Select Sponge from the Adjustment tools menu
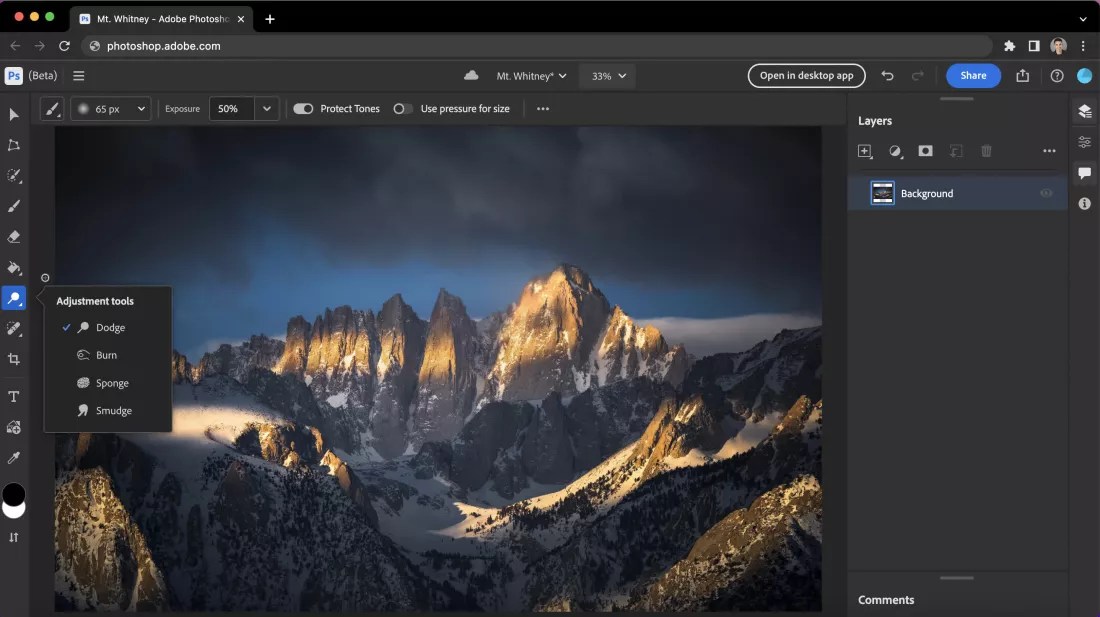1100x617 pixels. tap(110, 382)
